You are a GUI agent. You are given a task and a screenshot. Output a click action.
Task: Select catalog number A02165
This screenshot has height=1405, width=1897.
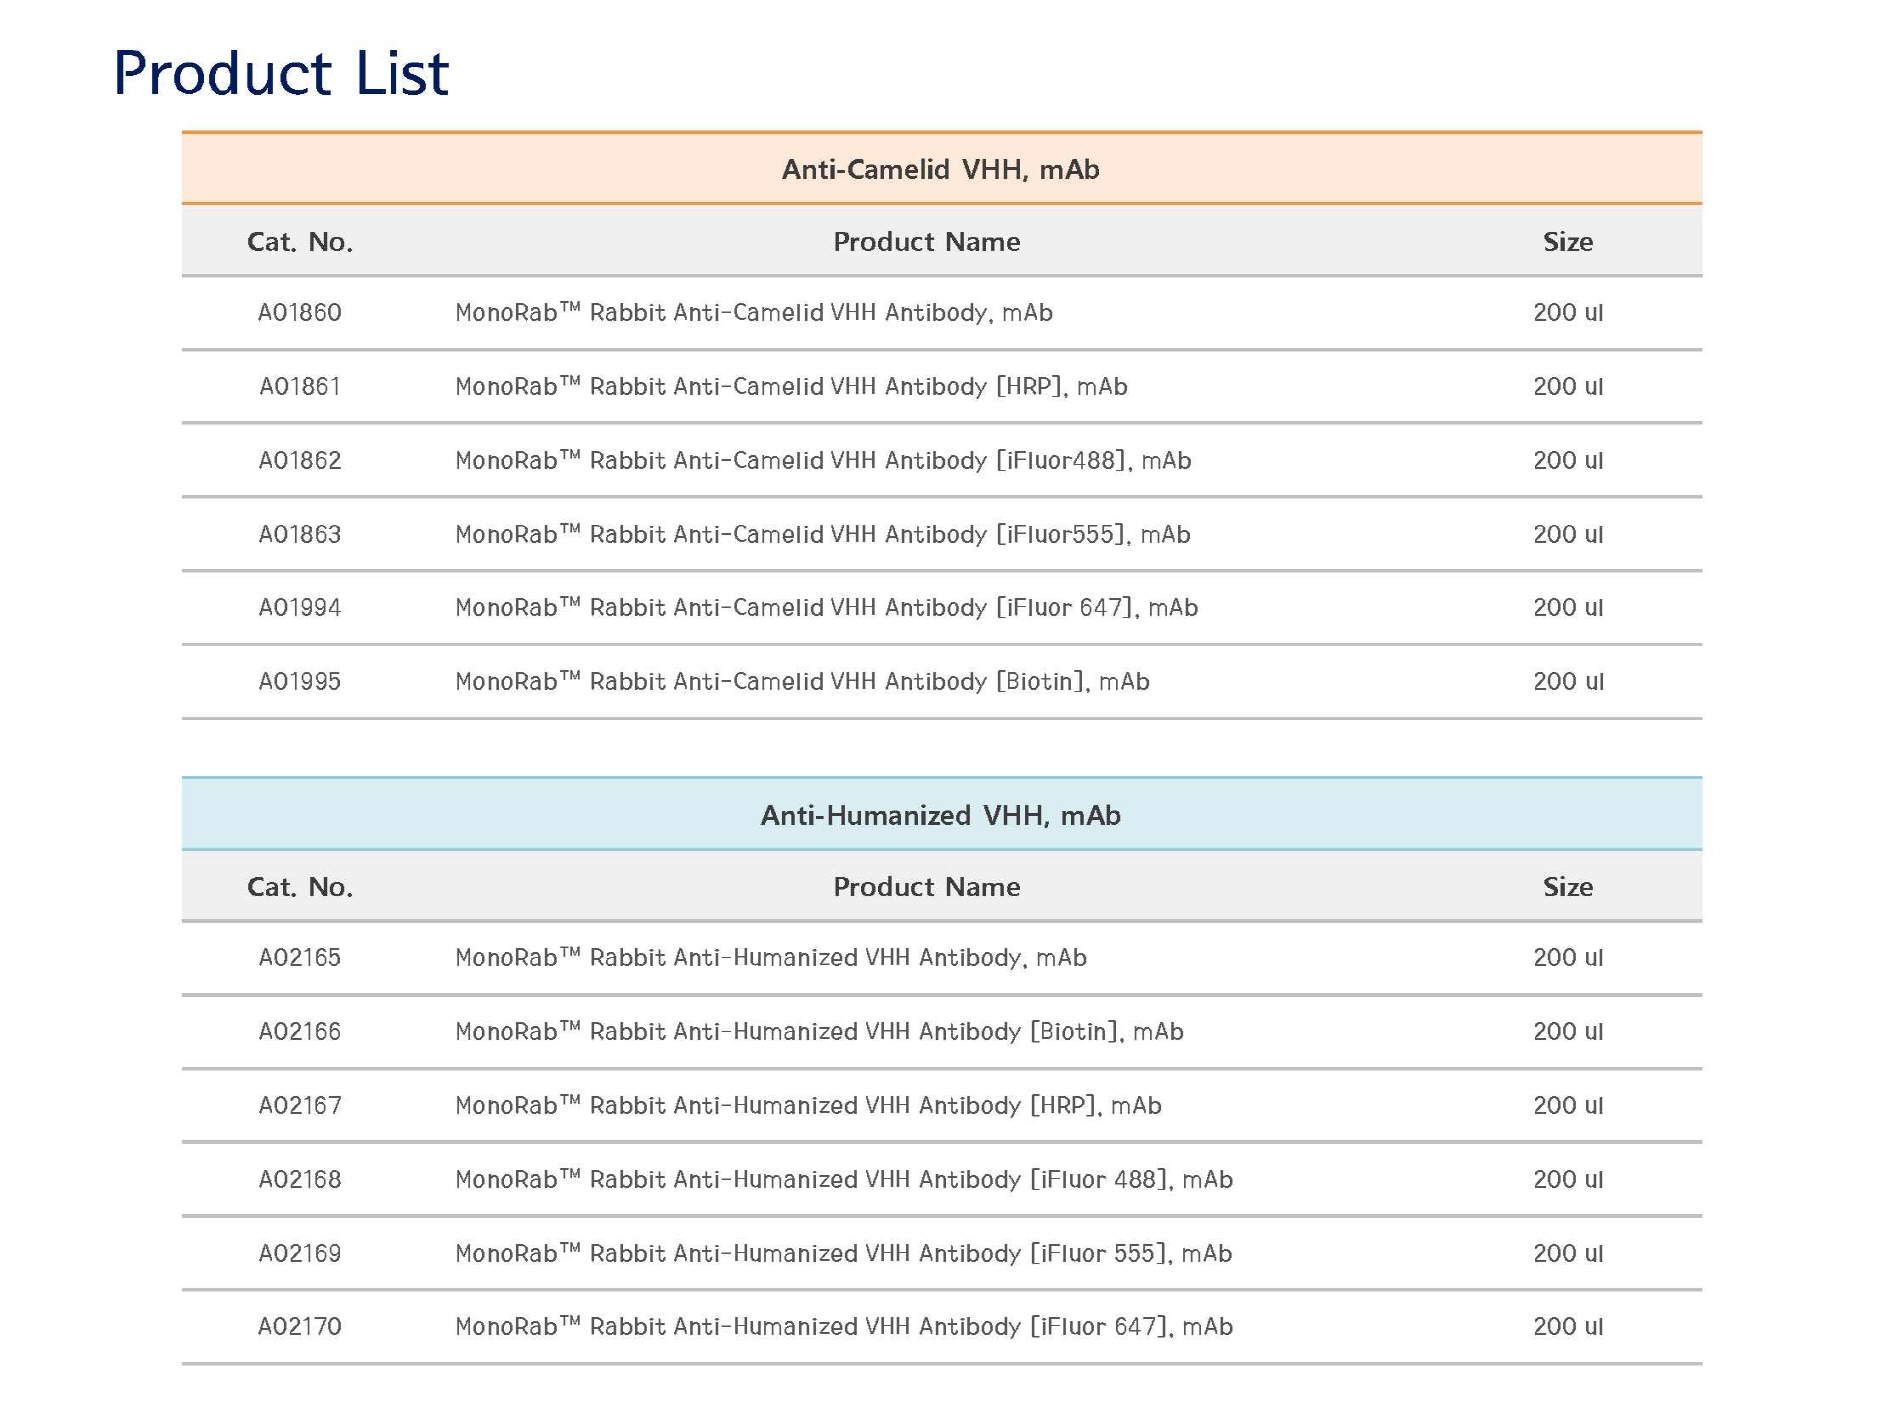click(x=300, y=957)
